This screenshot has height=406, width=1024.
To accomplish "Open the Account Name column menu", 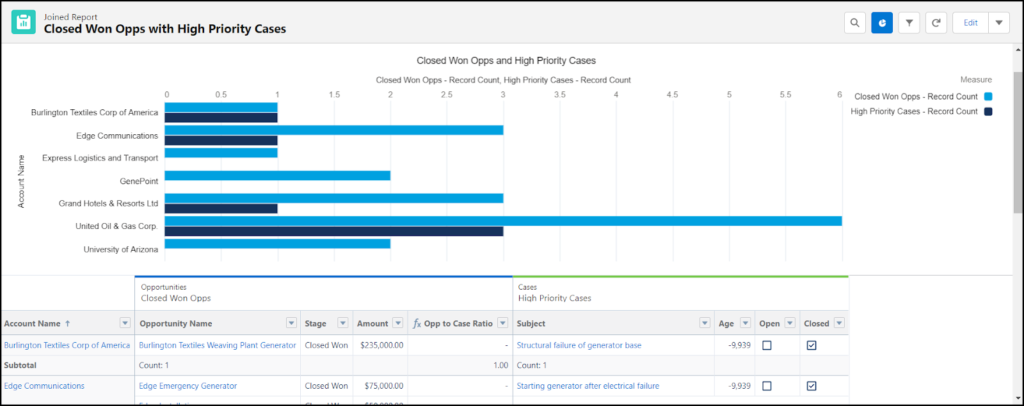I will (x=125, y=323).
